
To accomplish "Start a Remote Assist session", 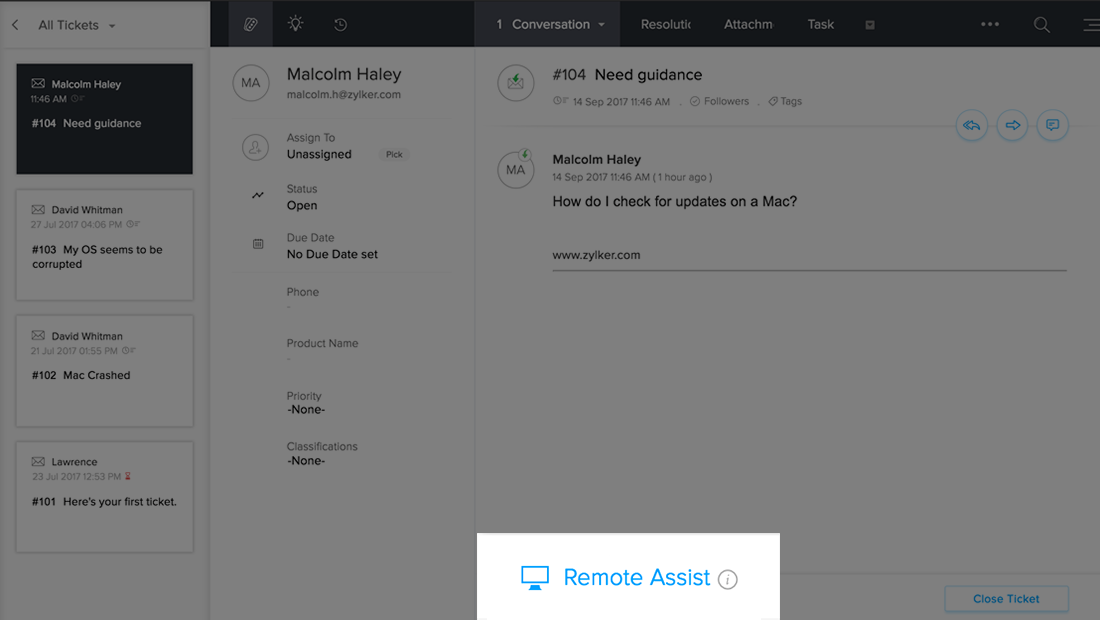I will tap(616, 578).
